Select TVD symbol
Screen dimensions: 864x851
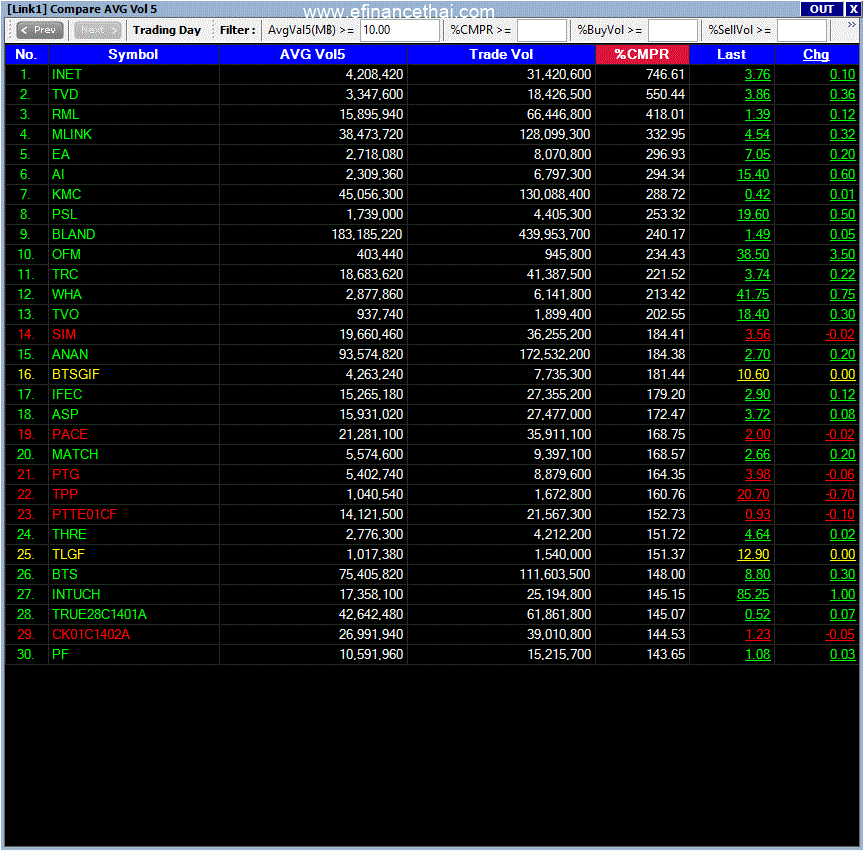(65, 94)
